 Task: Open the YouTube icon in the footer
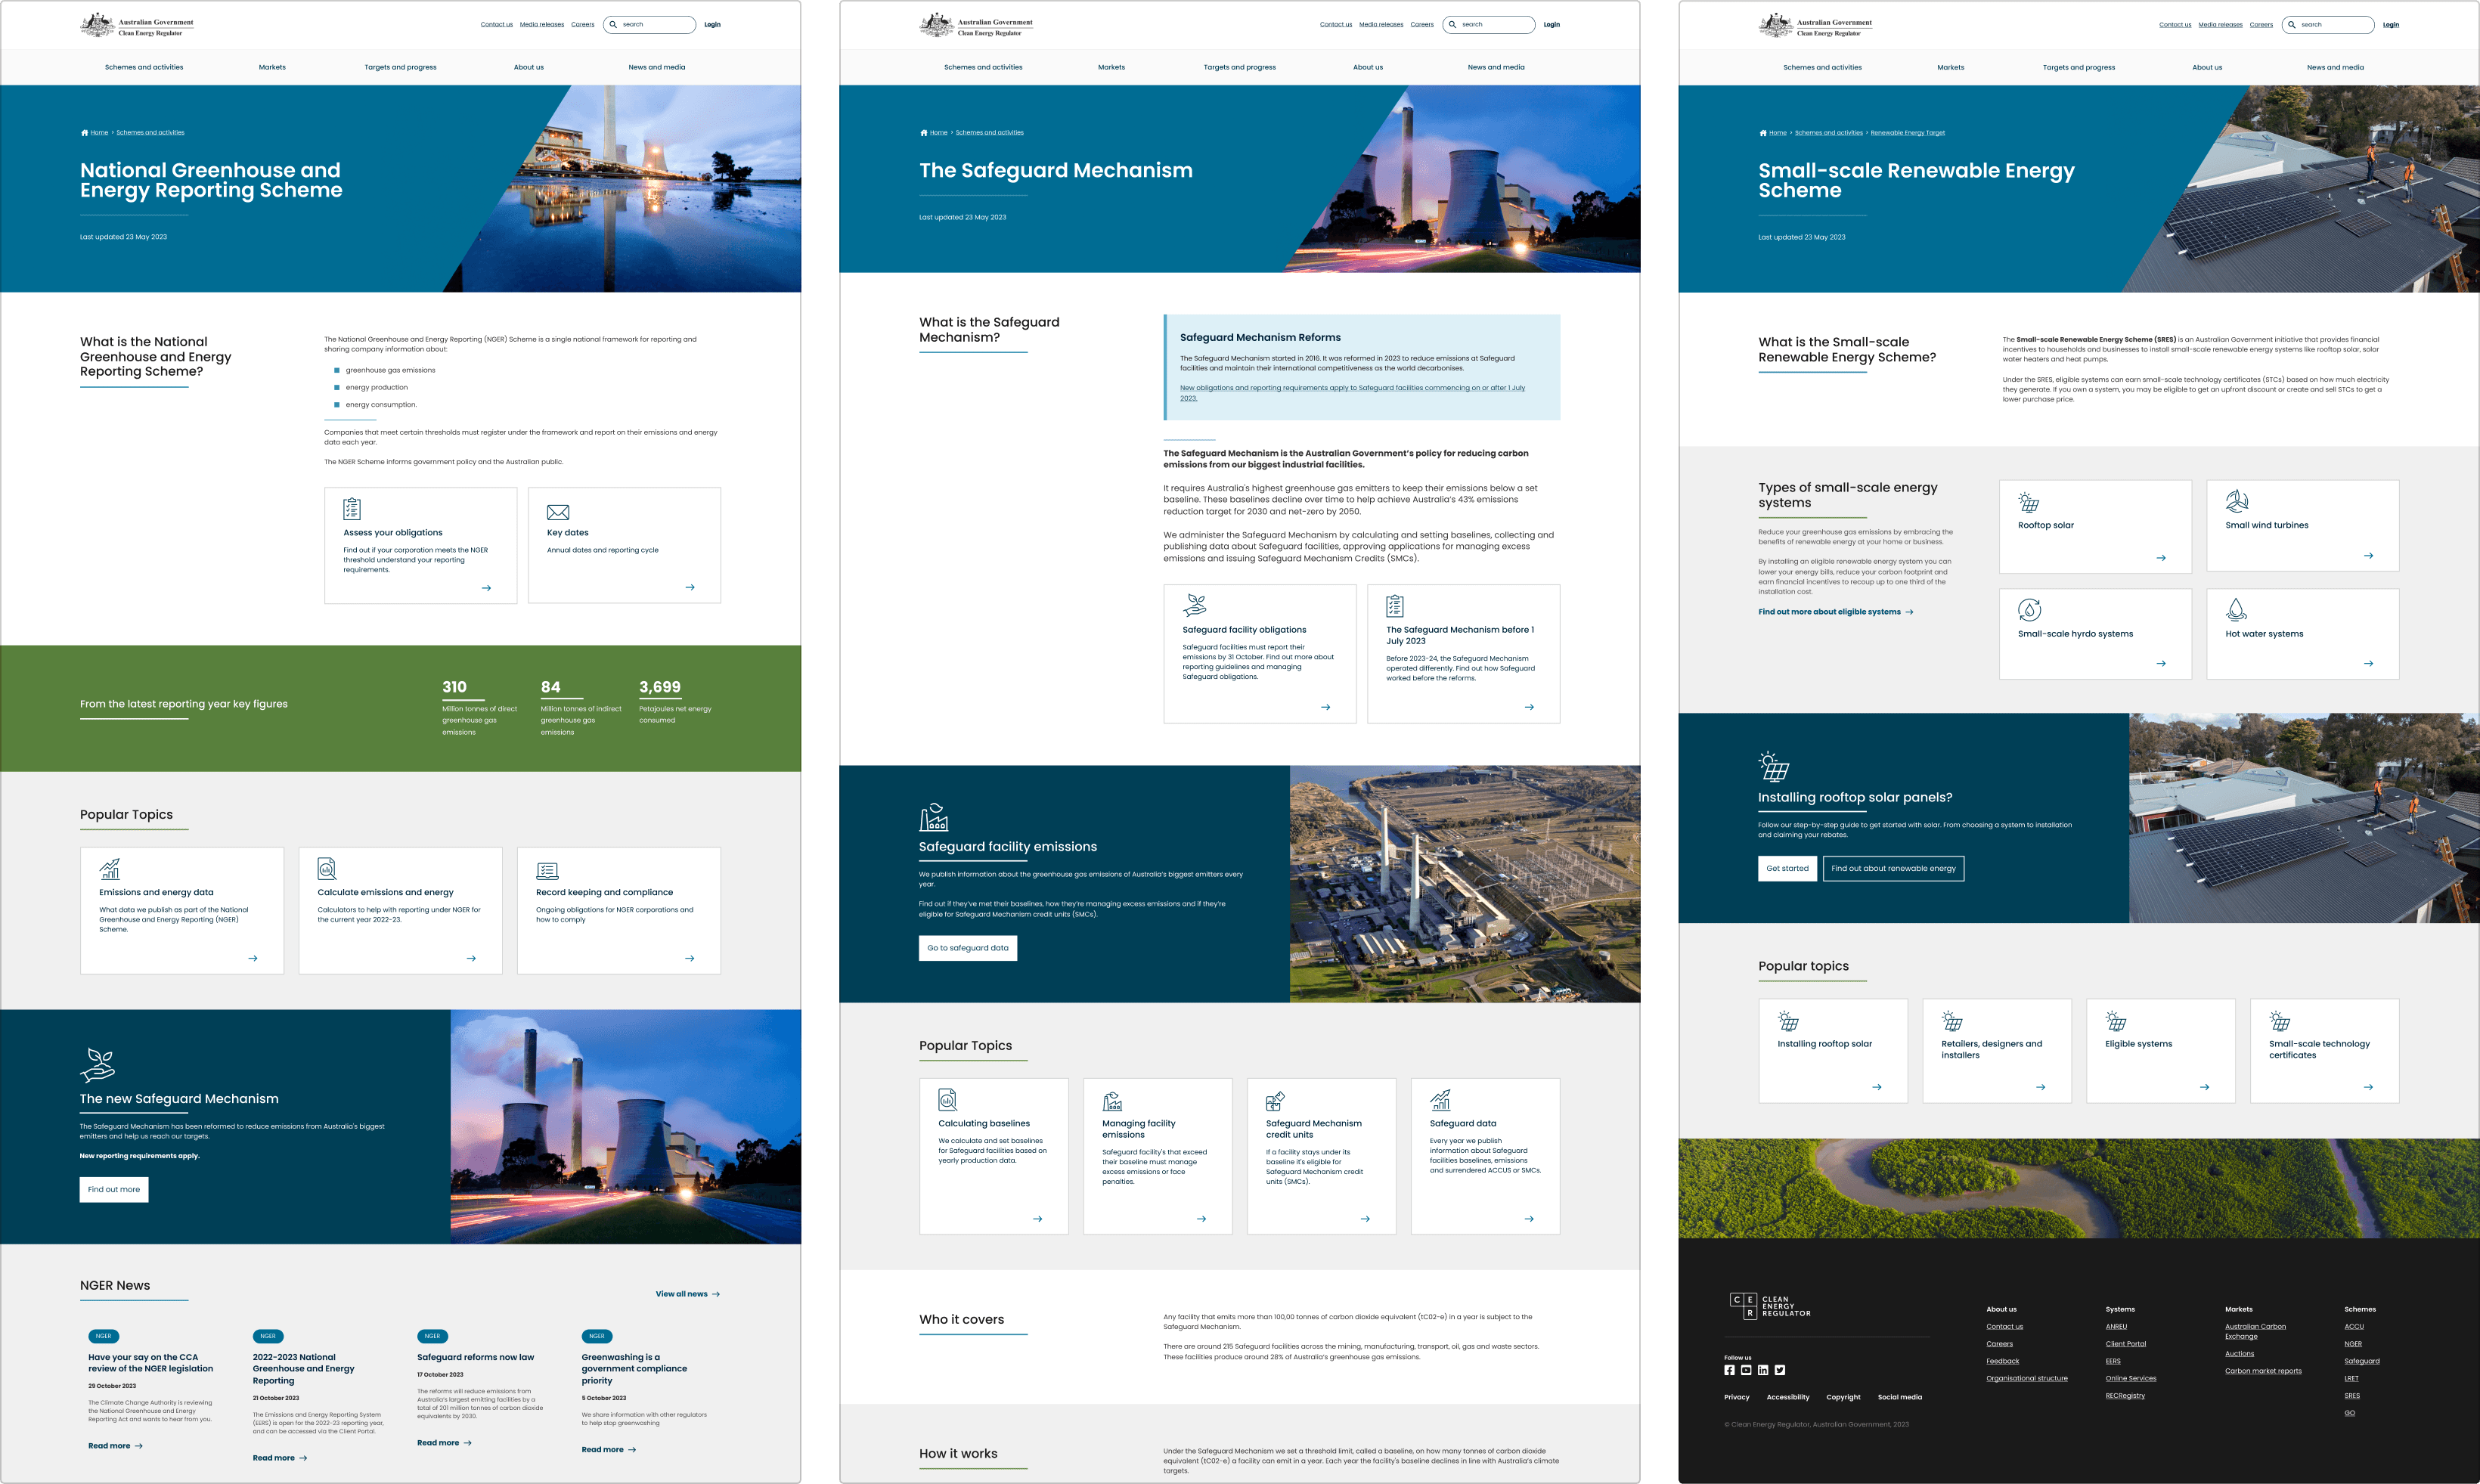[1746, 1370]
